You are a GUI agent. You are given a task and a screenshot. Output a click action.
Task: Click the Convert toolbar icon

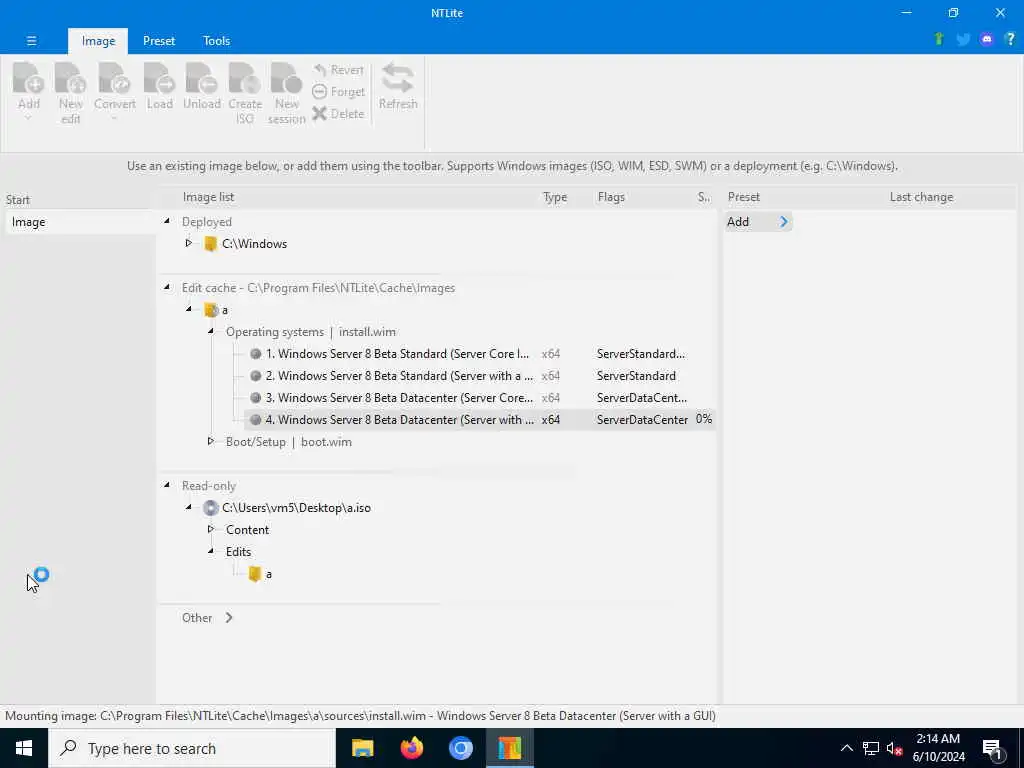click(114, 78)
